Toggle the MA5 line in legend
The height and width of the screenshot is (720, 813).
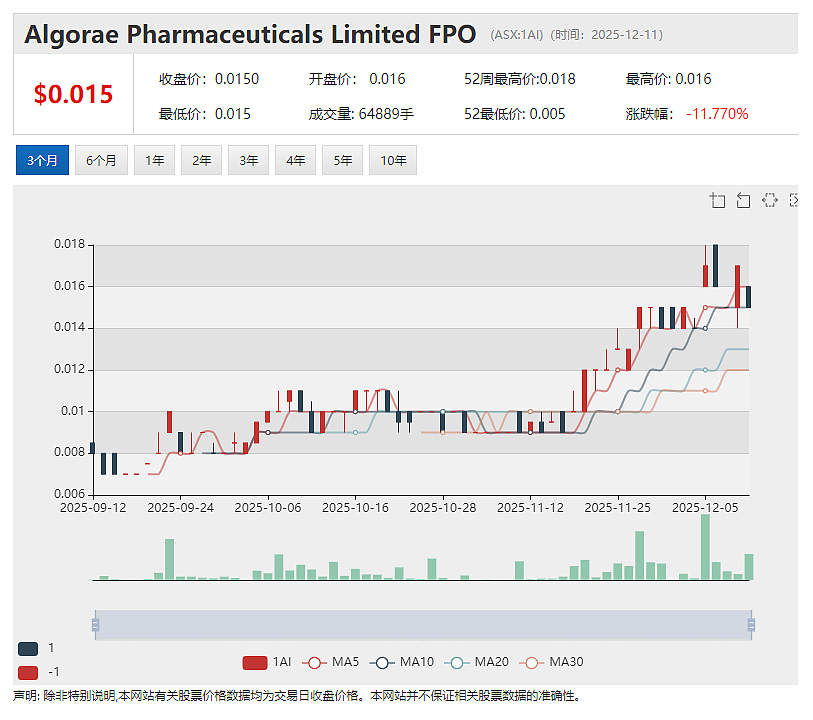pos(331,662)
